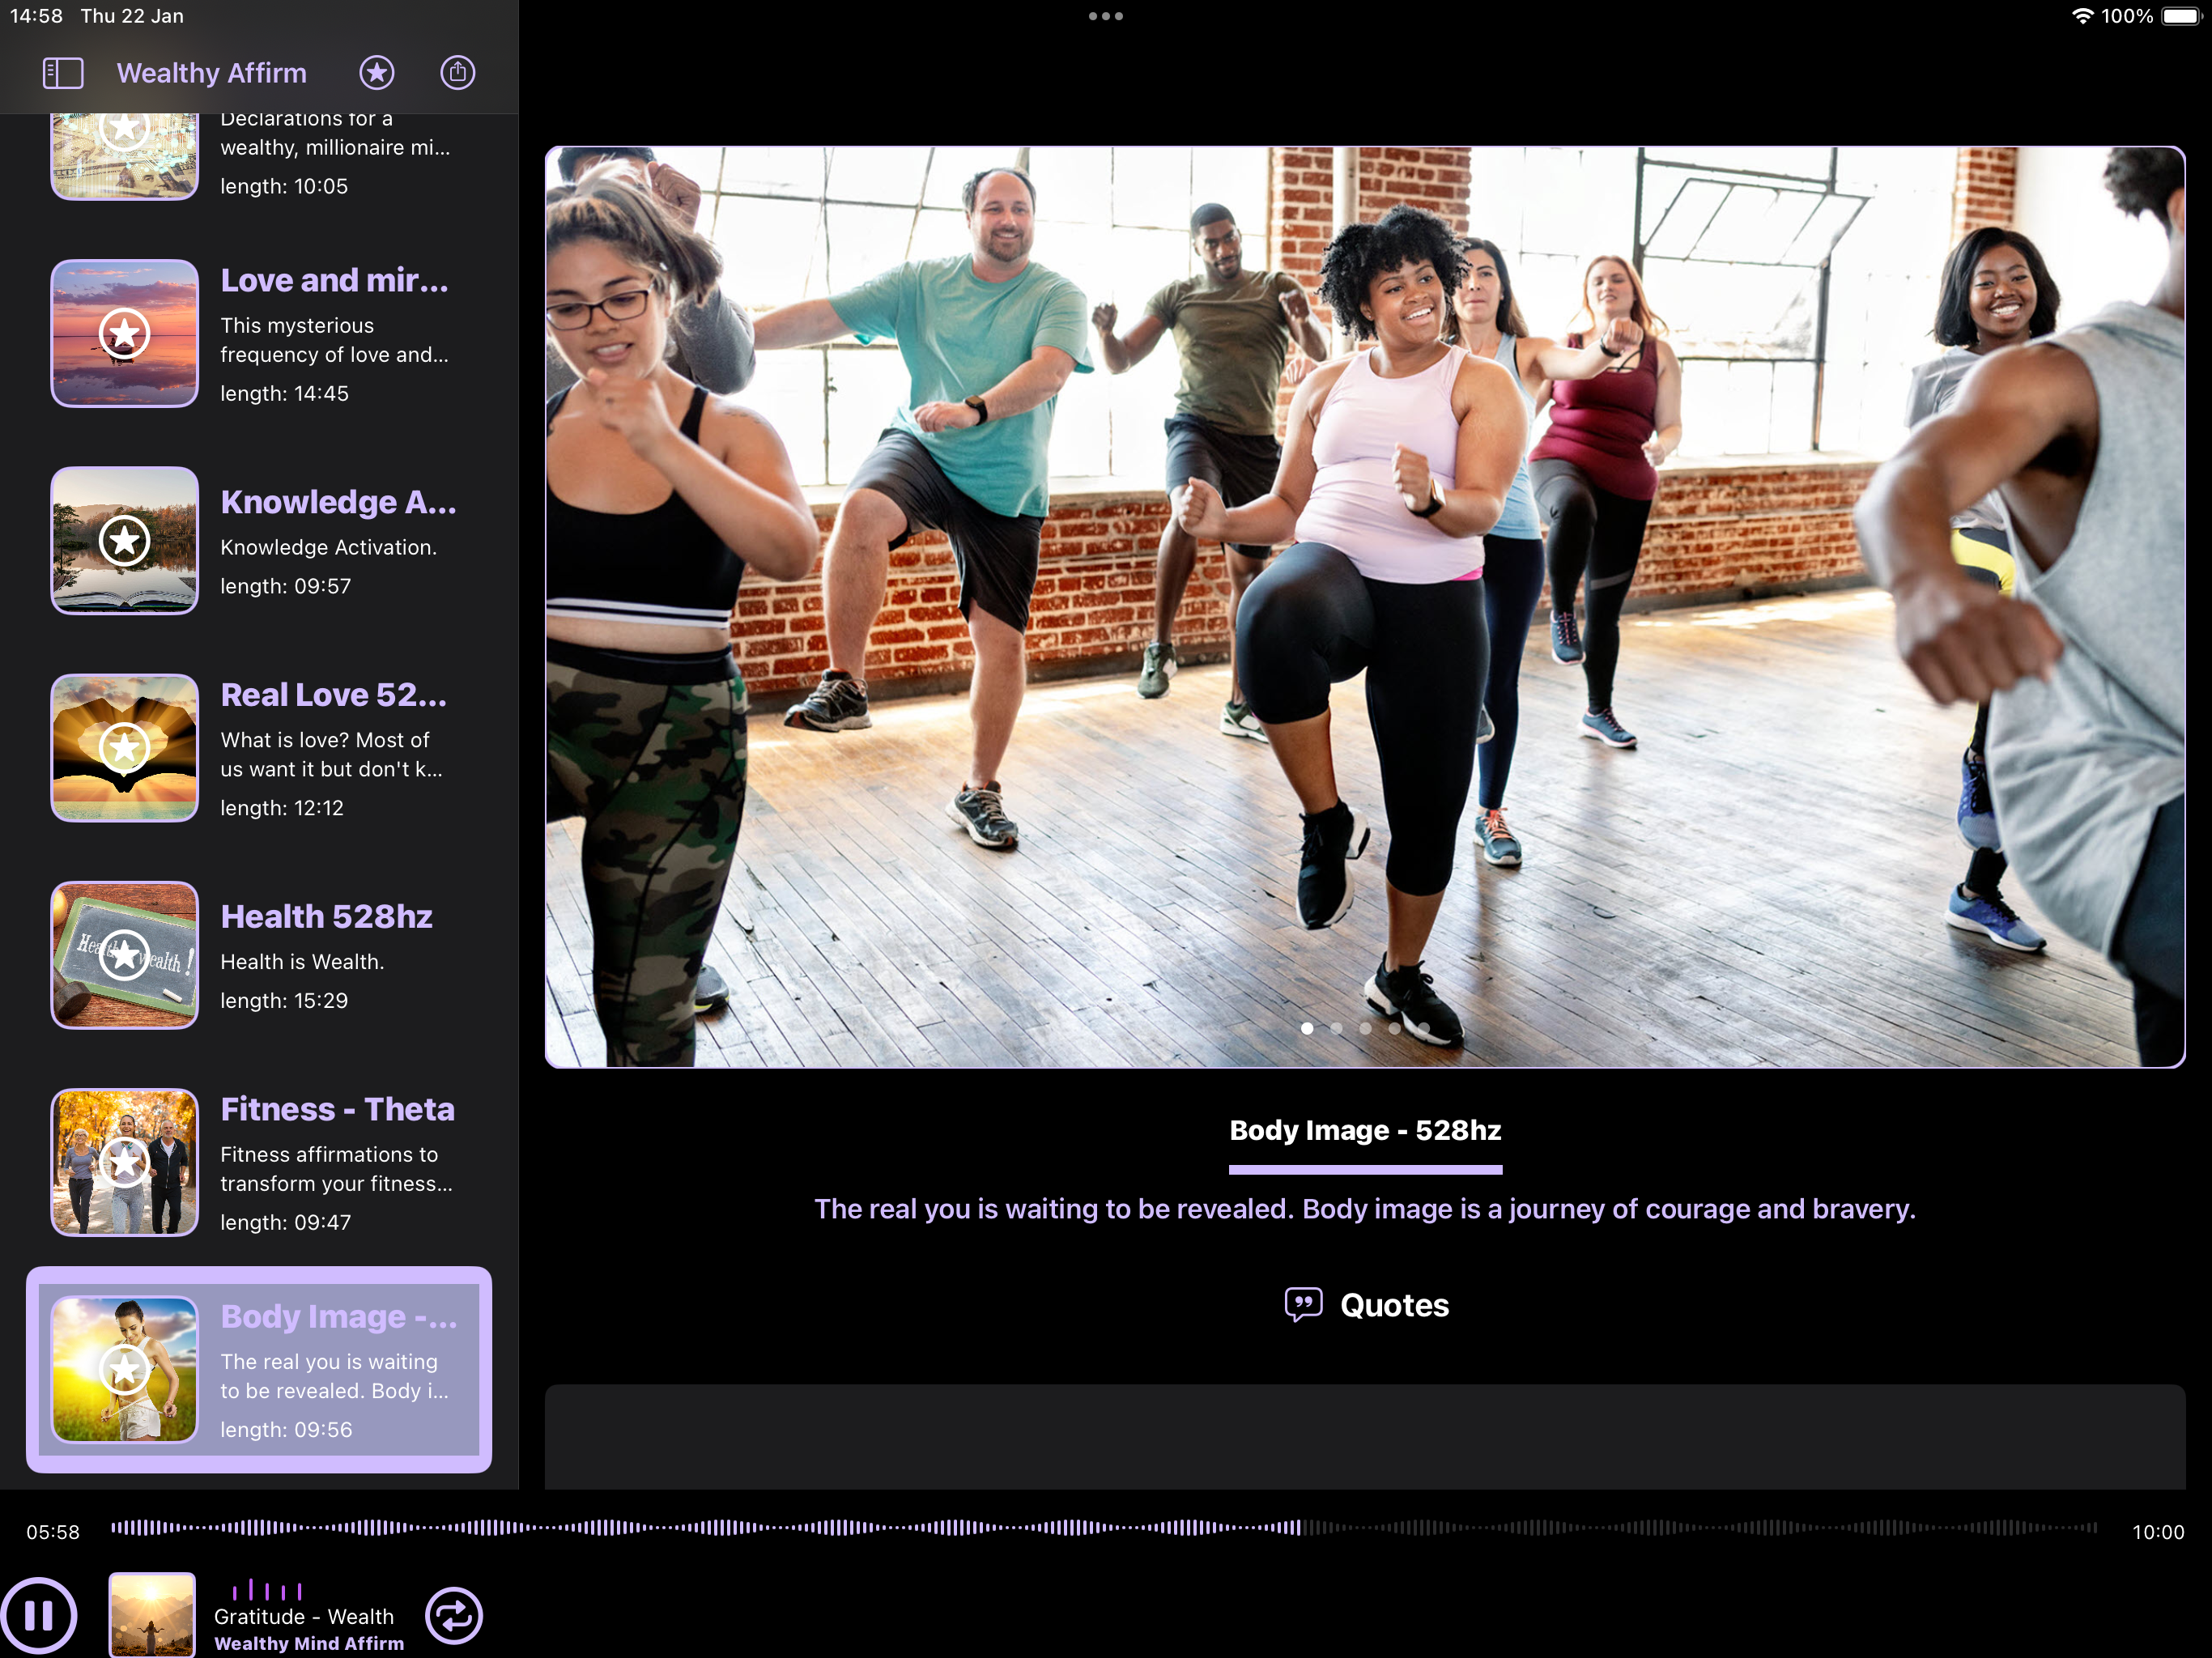Image resolution: width=2212 pixels, height=1658 pixels.
Task: Toggle the repeat loop icon
Action: click(454, 1615)
